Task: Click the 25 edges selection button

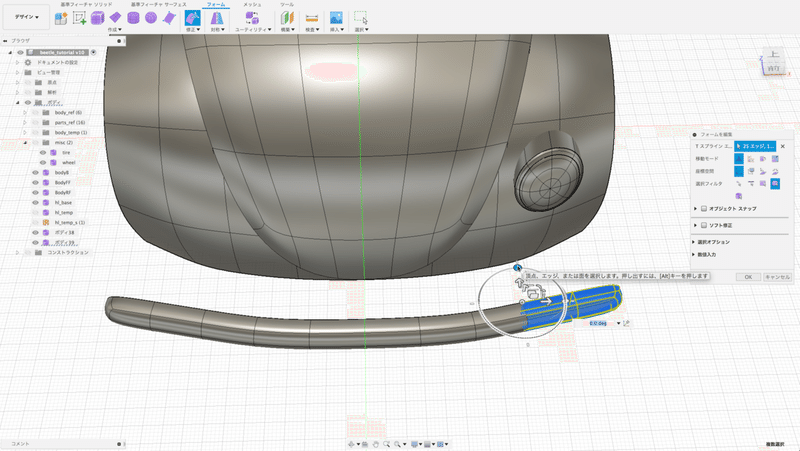Action: point(755,146)
